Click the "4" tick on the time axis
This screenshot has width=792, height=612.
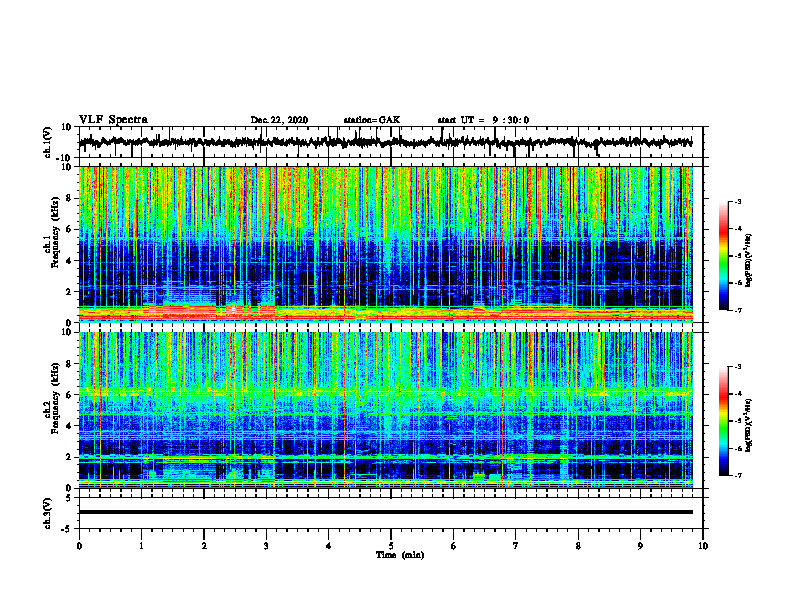(x=329, y=546)
